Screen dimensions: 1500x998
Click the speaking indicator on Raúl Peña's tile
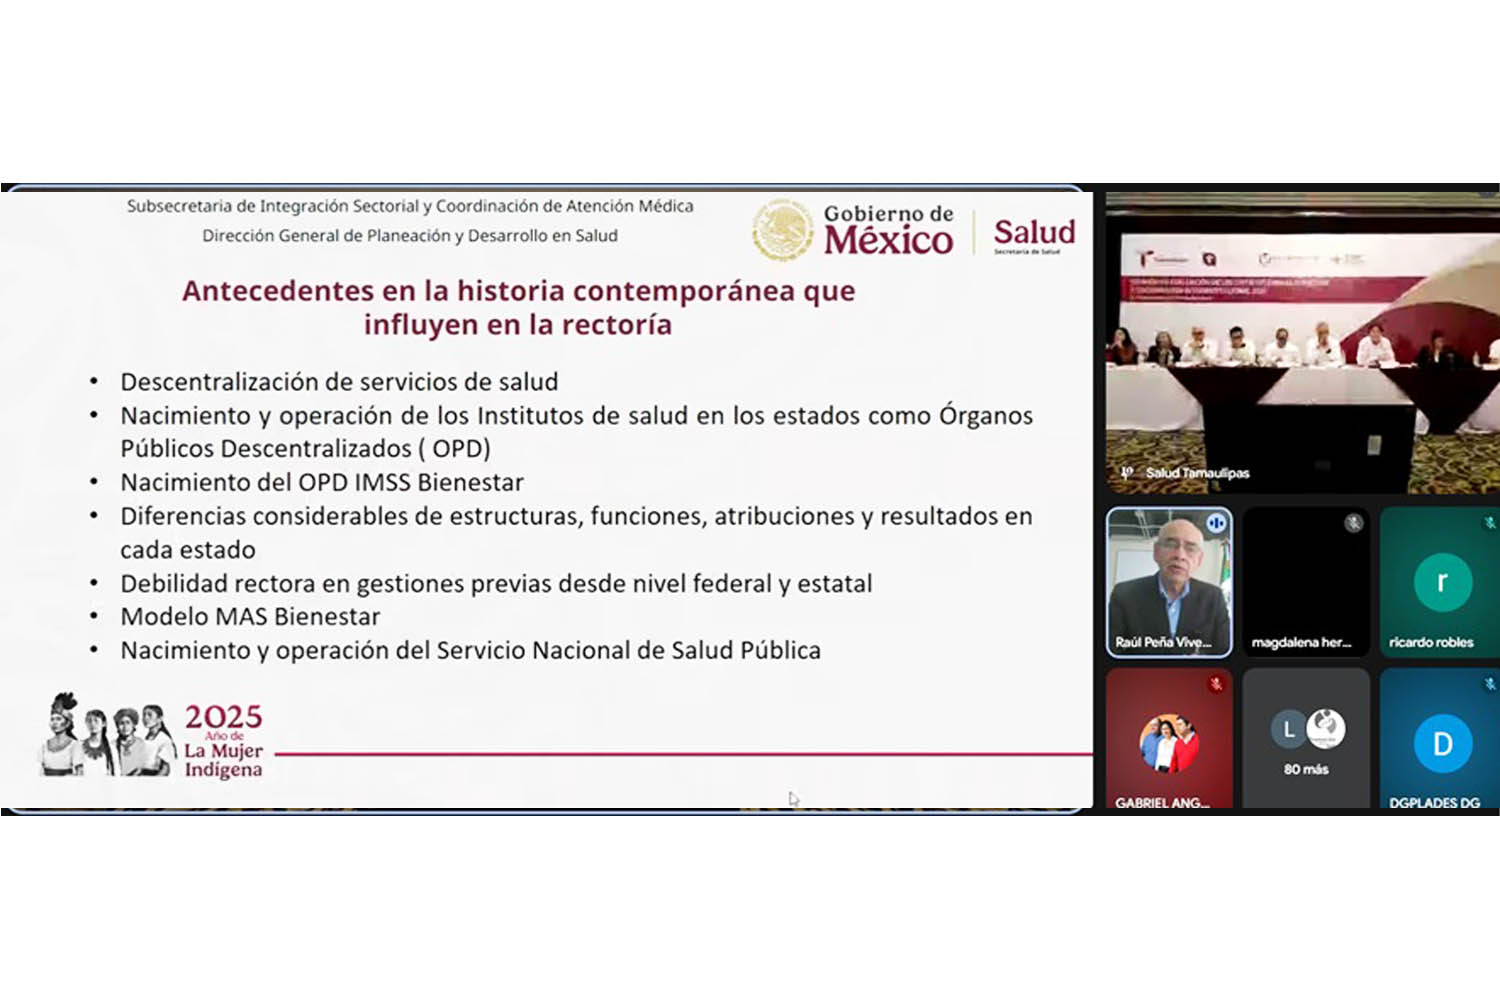1216,523
